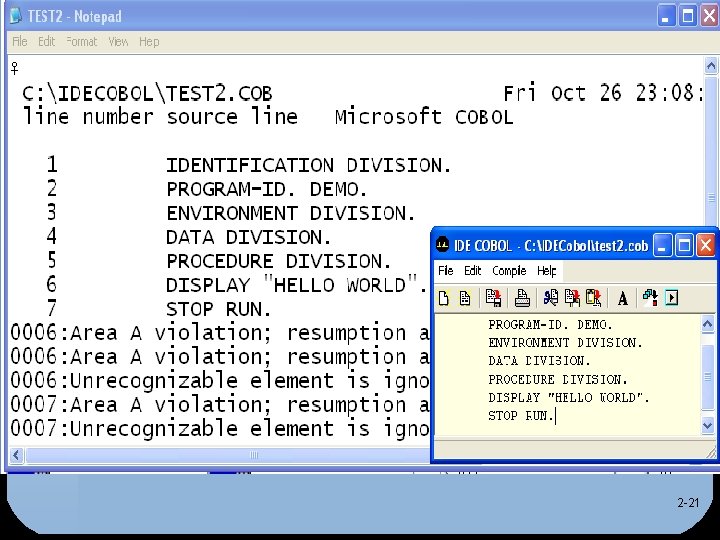720x540 pixels.
Task: Click 'PROGRAM-ID. DEMO.' in IDE COBOL editor
Action: point(550,325)
